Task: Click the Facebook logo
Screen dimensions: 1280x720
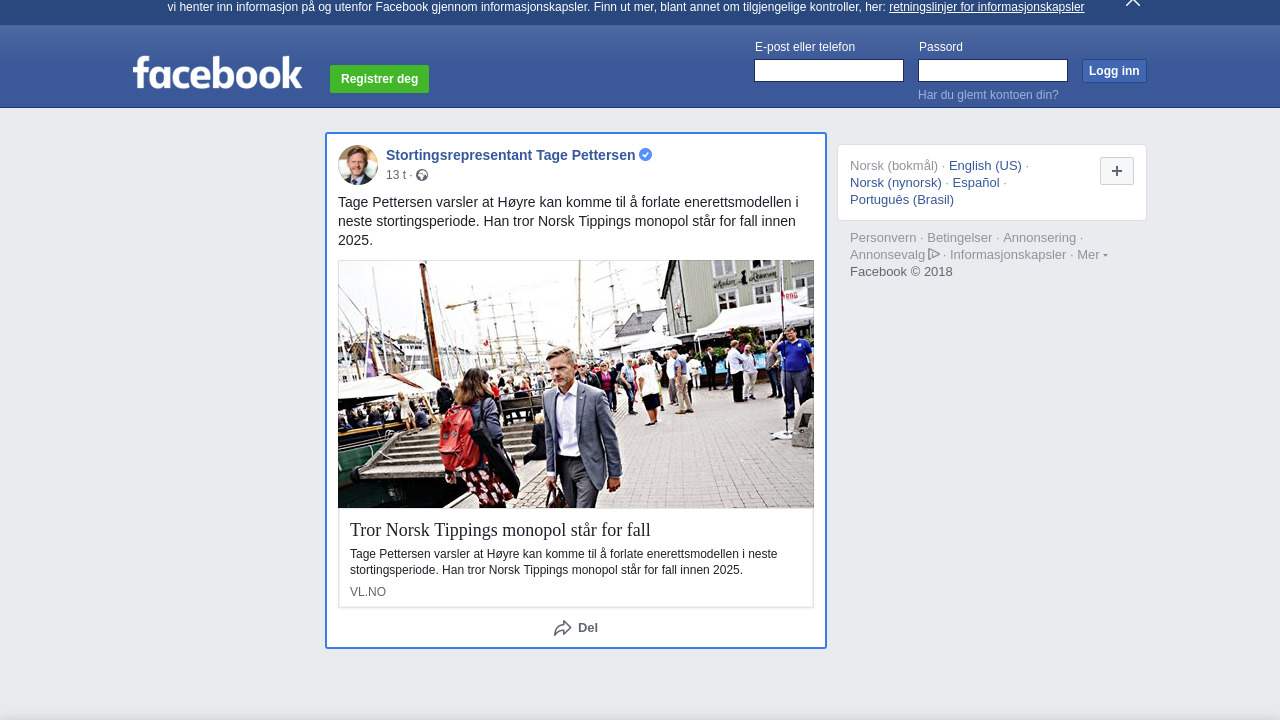Action: pos(217,72)
